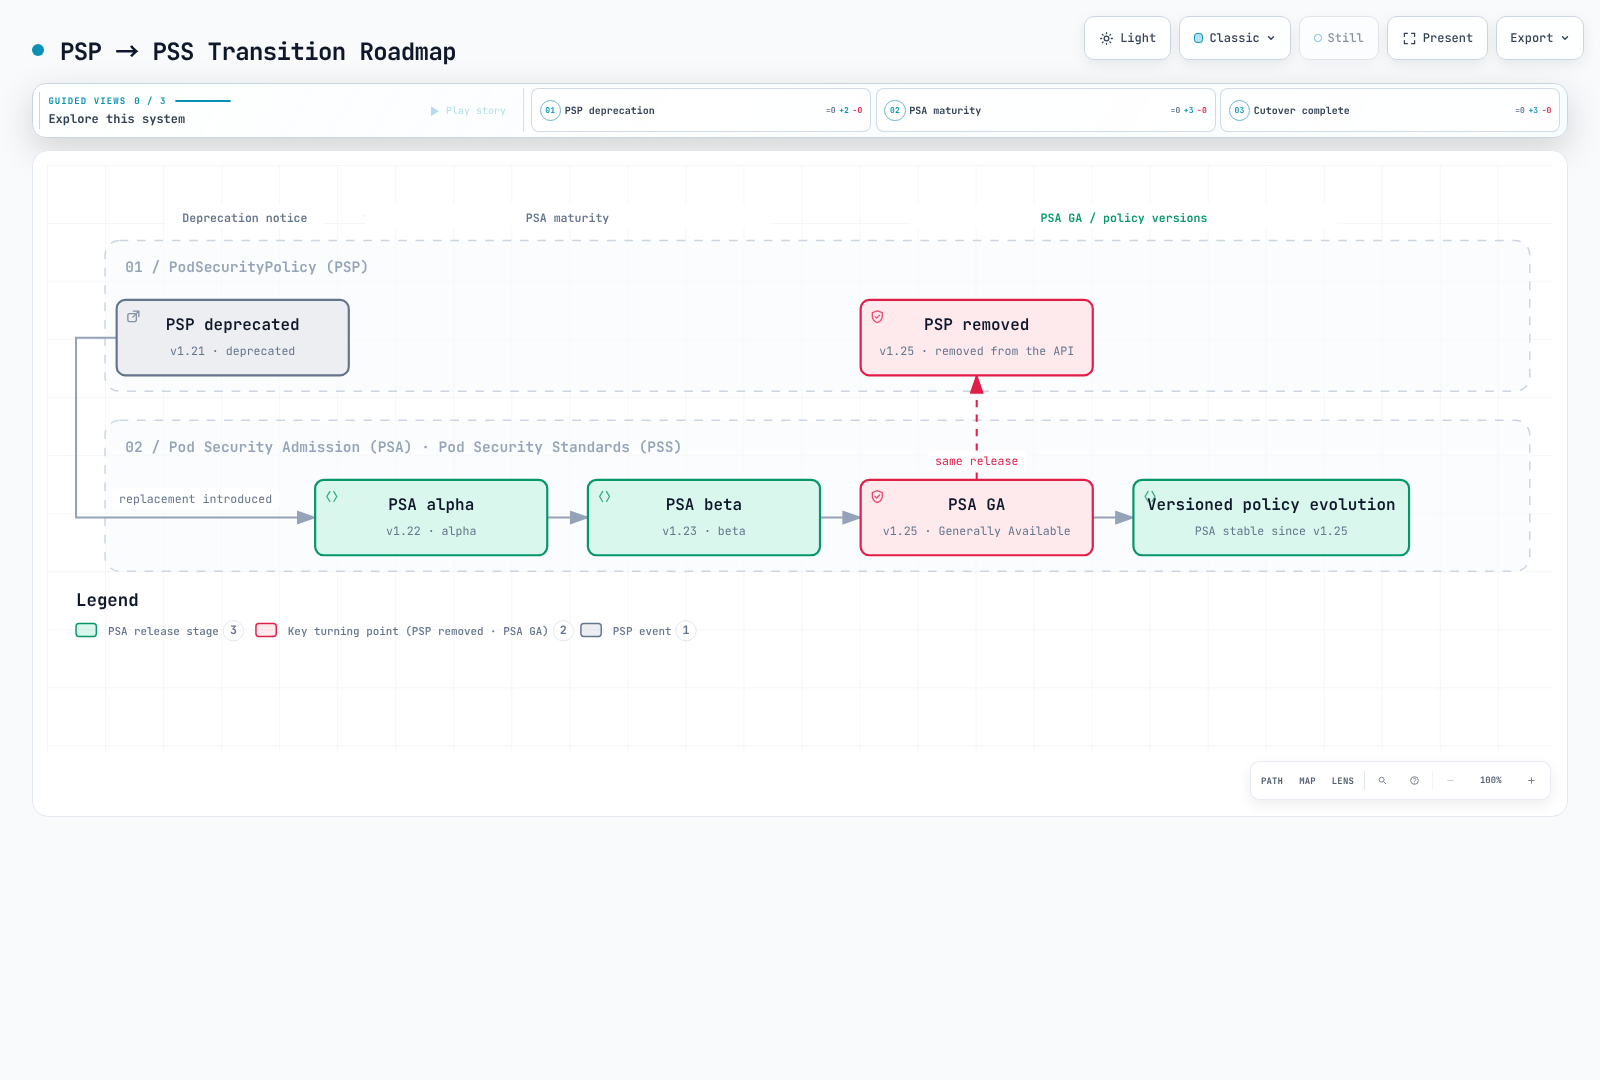1600x1080 pixels.
Task: Click the Present button
Action: (1437, 38)
